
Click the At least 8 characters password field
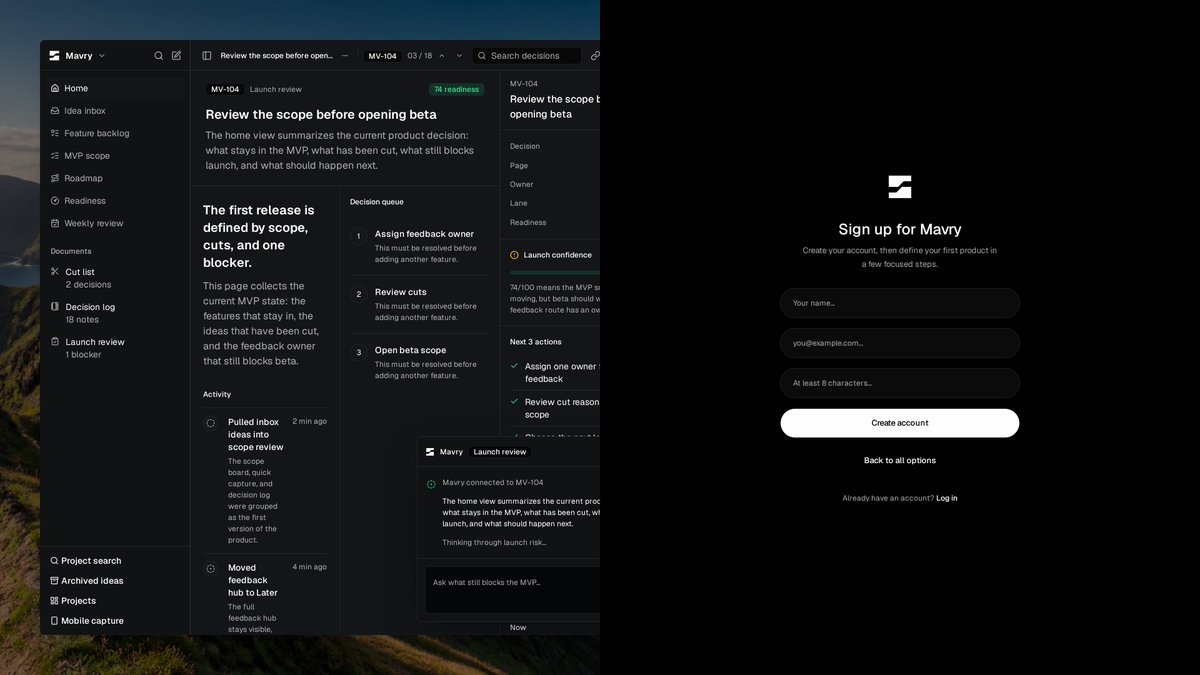900,383
